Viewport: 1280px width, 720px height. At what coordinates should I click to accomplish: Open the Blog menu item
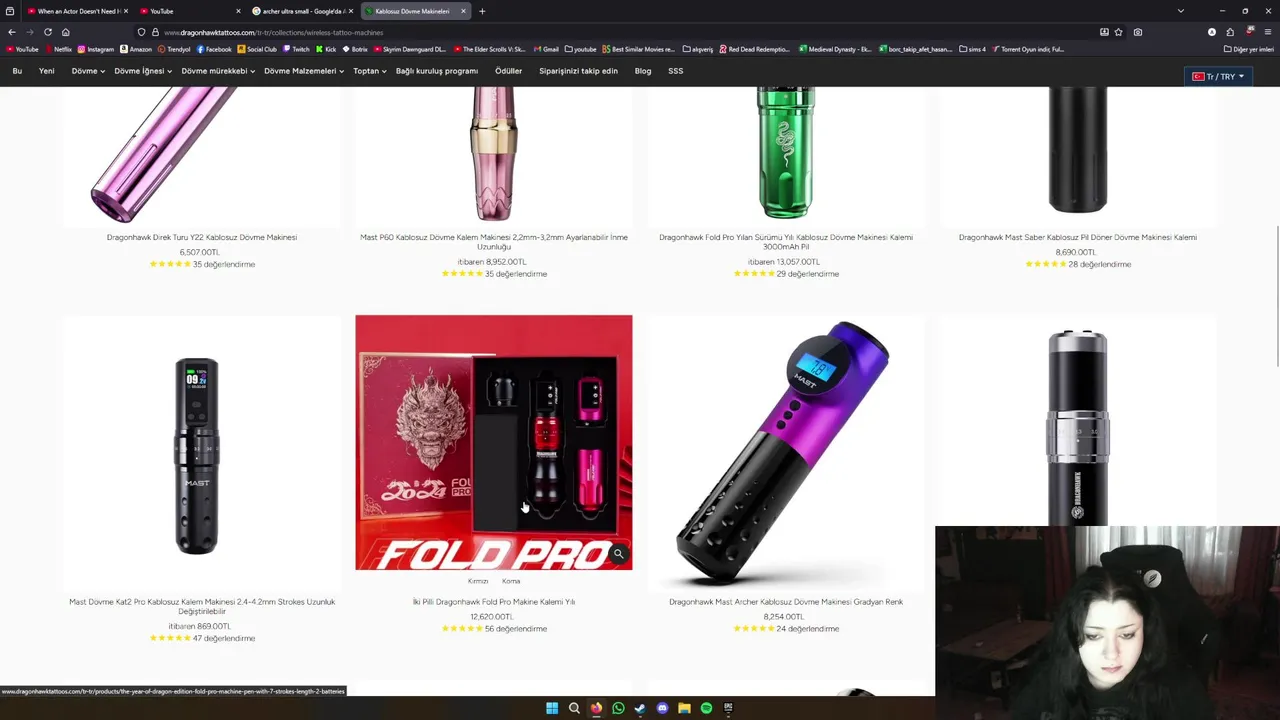[643, 71]
